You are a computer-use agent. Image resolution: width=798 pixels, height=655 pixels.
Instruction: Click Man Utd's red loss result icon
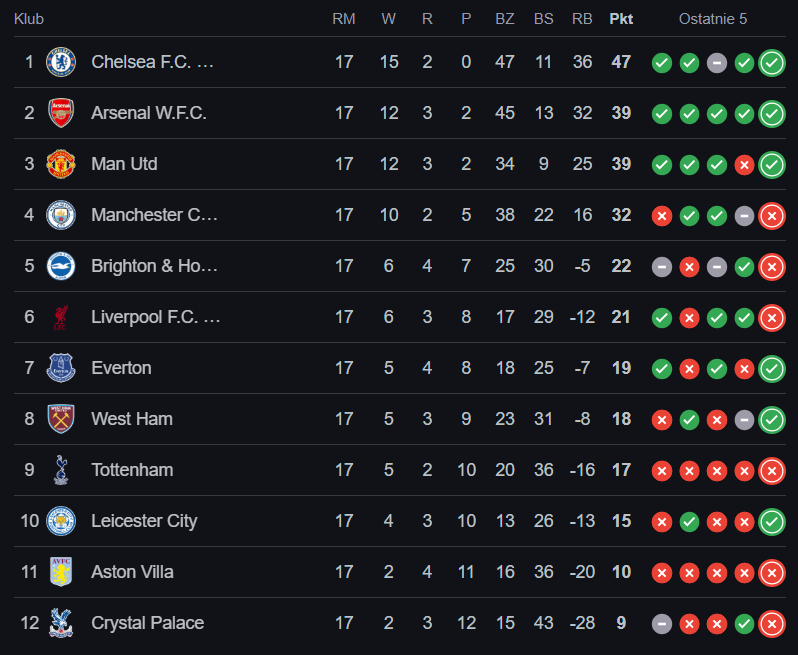[x=744, y=165]
